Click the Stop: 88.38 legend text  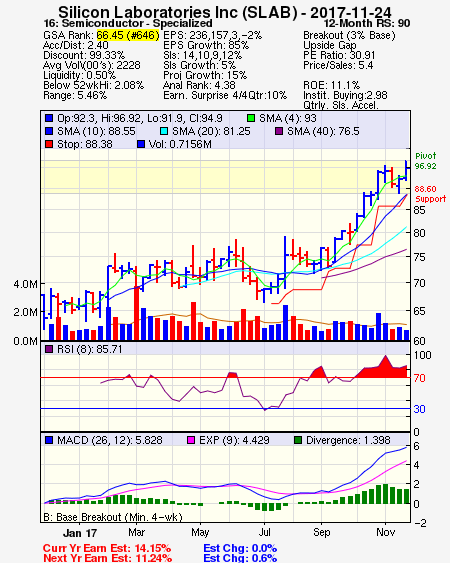click(85, 144)
